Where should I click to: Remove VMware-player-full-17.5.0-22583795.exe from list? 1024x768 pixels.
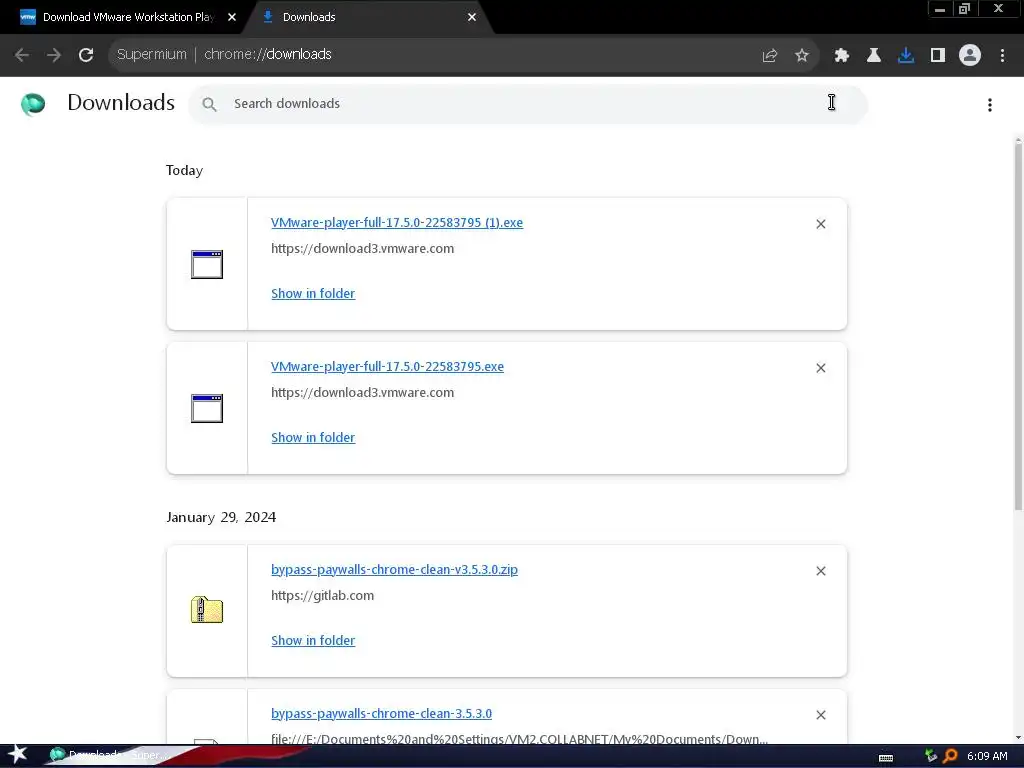pos(821,368)
